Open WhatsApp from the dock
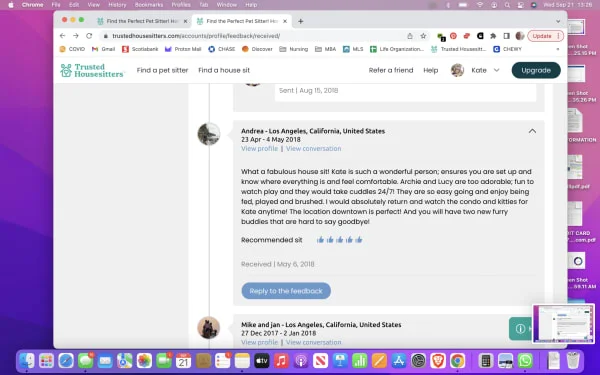The width and height of the screenshot is (600, 375). click(x=525, y=360)
